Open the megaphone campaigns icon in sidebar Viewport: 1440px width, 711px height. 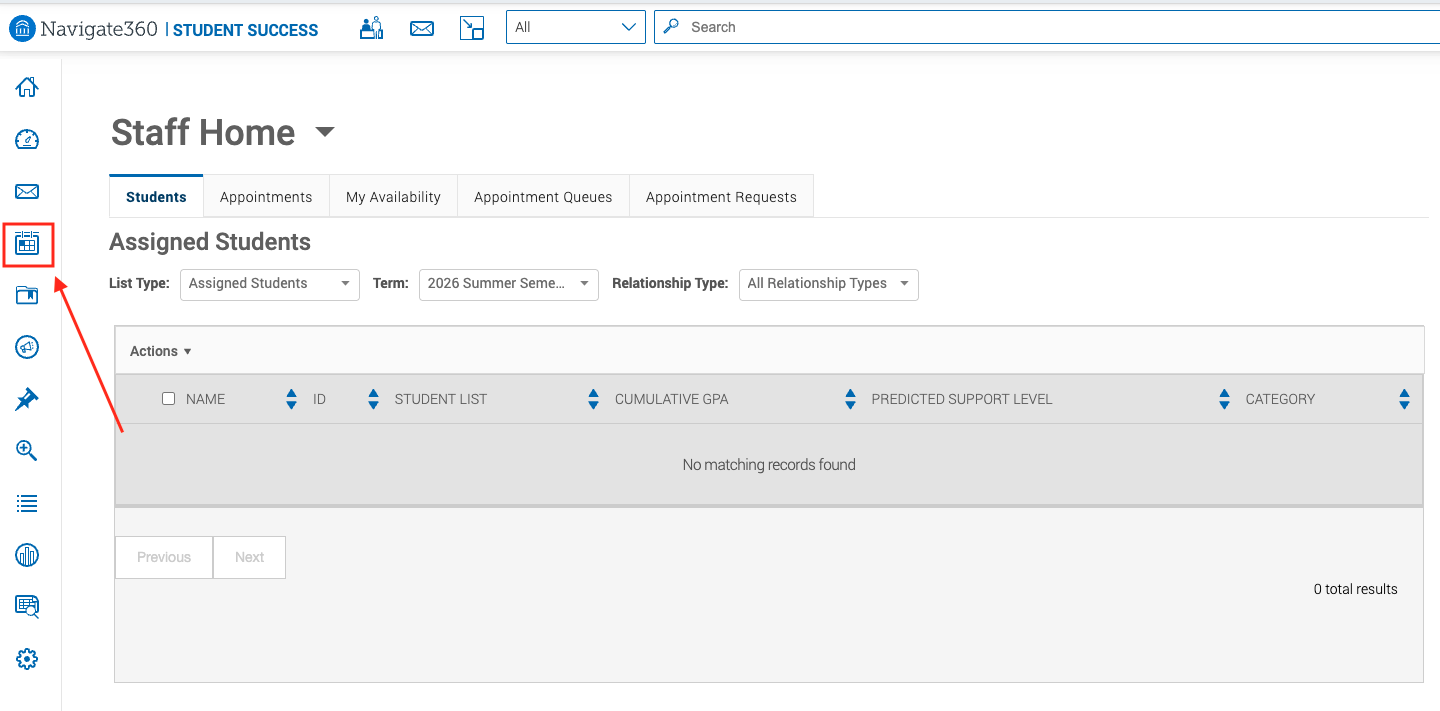[27, 347]
